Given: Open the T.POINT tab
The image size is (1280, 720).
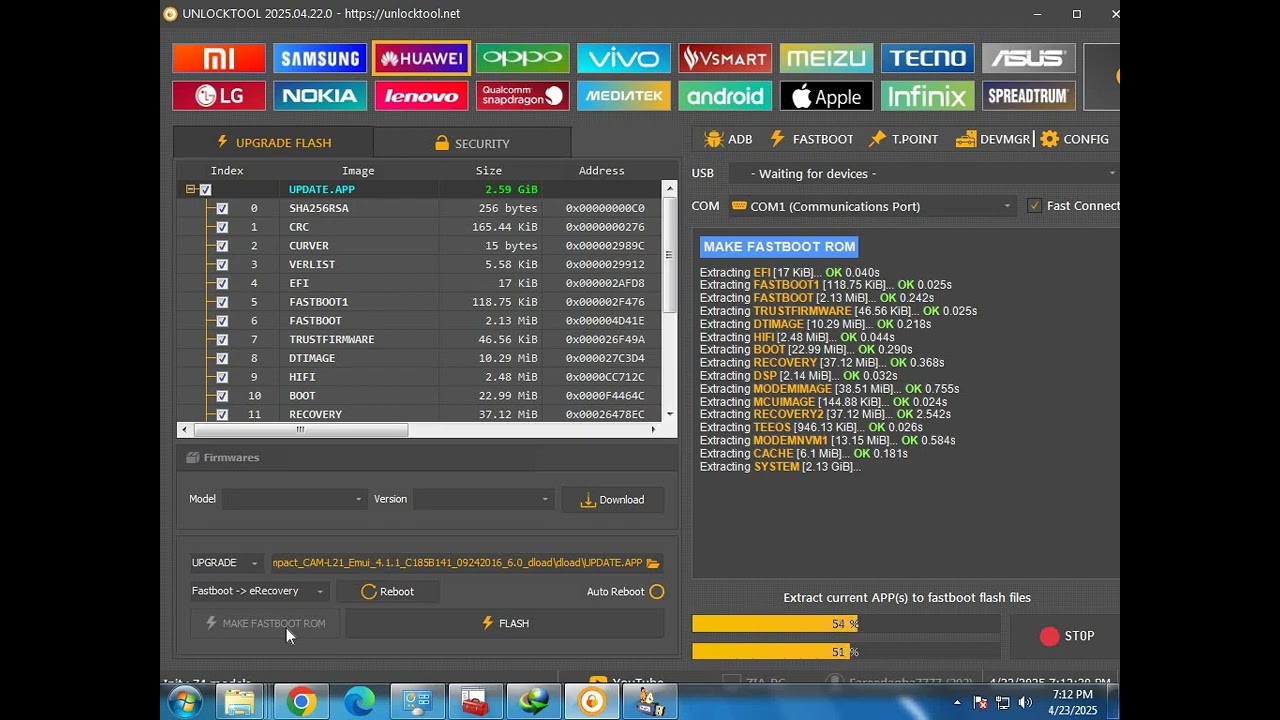Looking at the screenshot, I should (x=903, y=139).
